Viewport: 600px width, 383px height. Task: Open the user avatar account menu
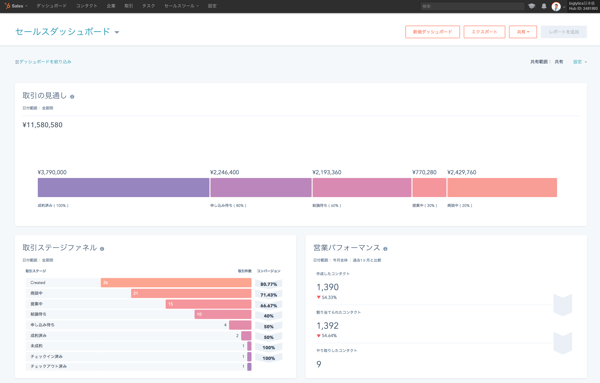click(556, 6)
